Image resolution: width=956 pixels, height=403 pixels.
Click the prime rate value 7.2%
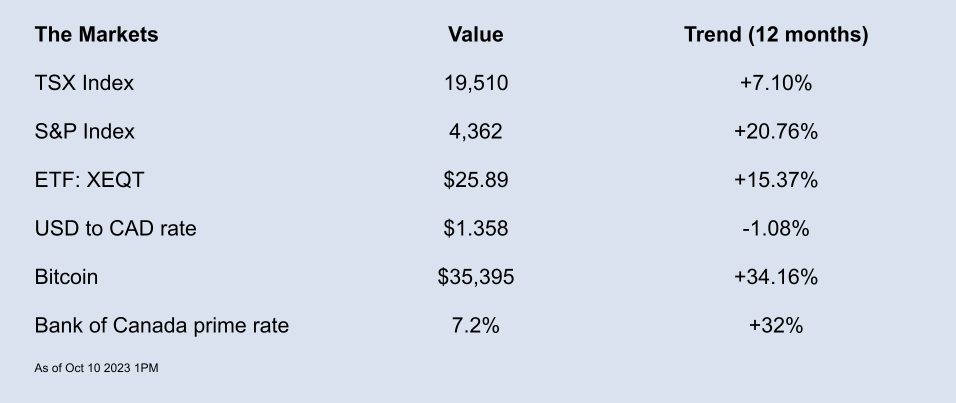476,326
